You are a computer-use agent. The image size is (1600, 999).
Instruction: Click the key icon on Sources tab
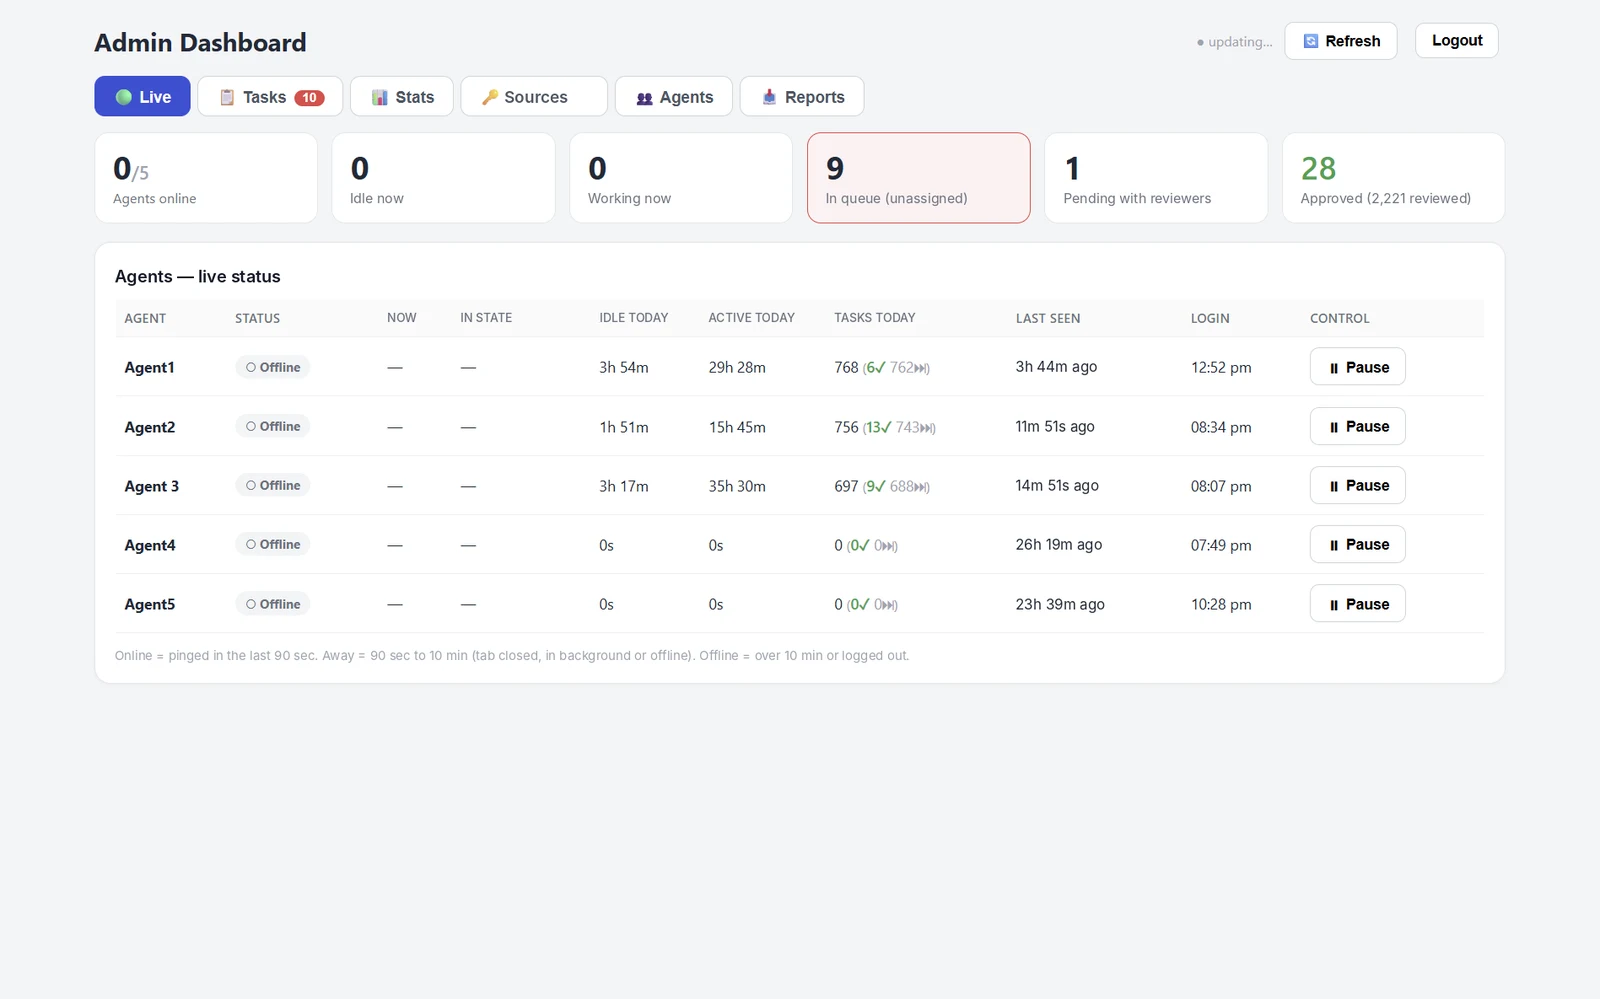tap(490, 97)
